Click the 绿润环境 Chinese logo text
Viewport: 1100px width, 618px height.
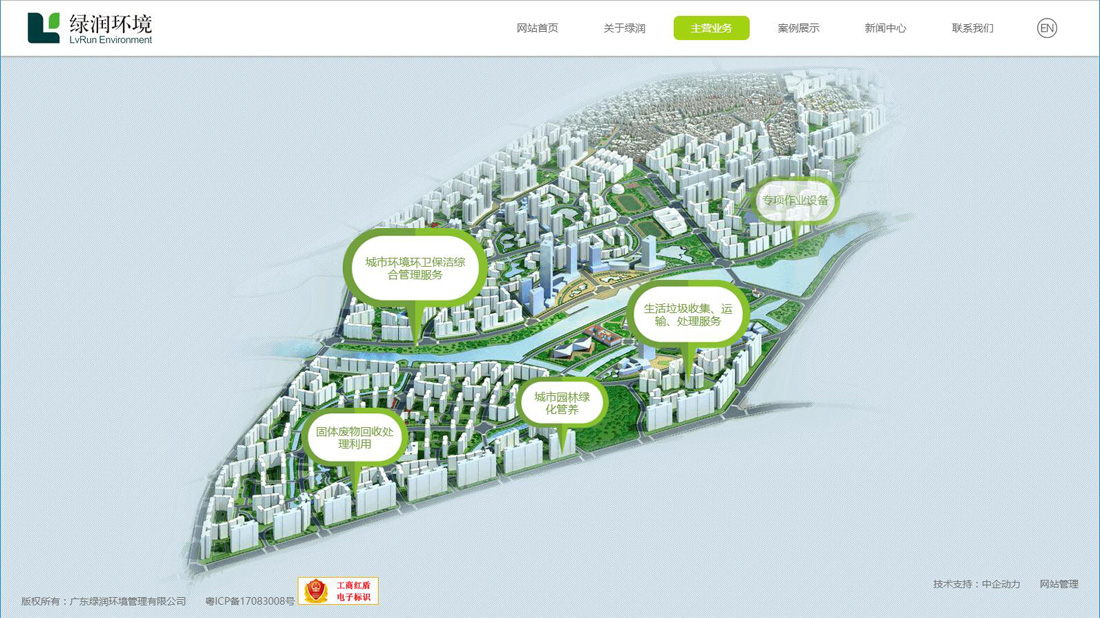(111, 22)
